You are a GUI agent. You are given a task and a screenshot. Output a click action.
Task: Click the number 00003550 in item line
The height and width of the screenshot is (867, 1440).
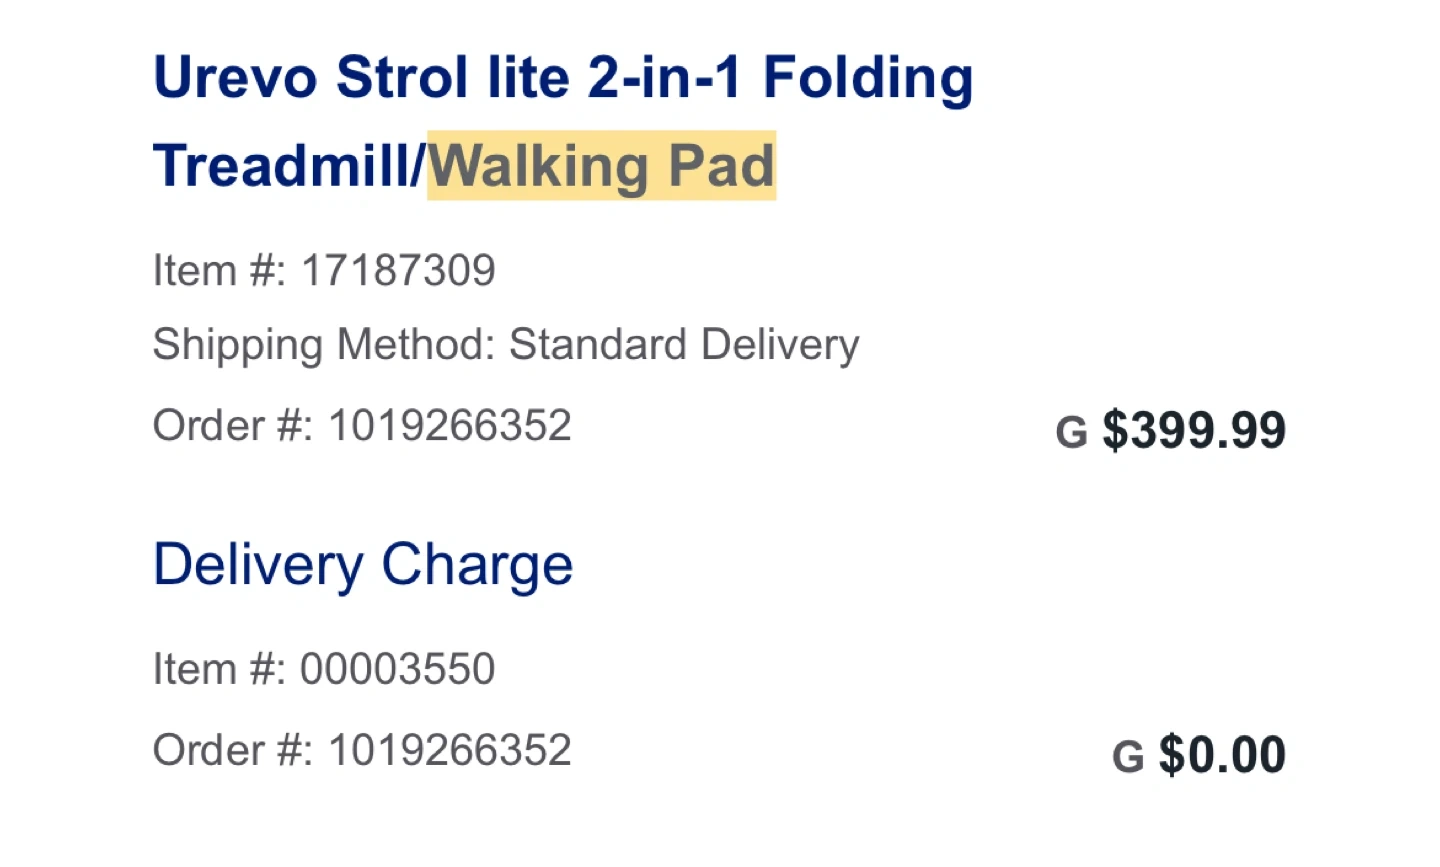pyautogui.click(x=398, y=669)
